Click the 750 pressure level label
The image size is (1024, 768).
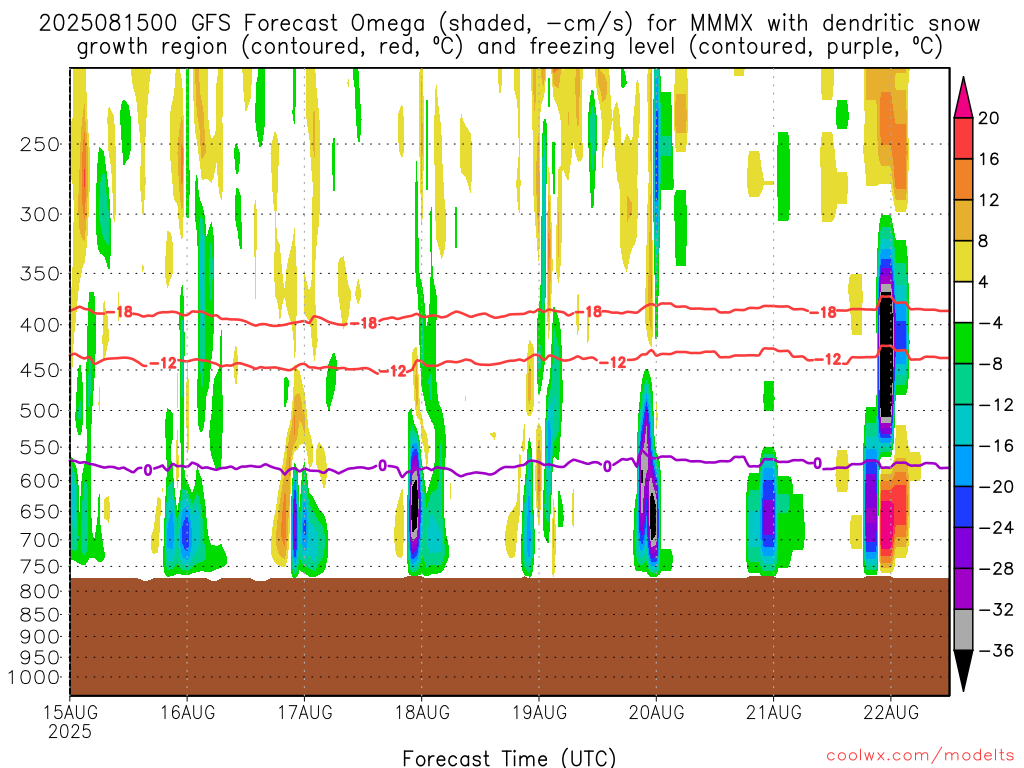click(40, 567)
